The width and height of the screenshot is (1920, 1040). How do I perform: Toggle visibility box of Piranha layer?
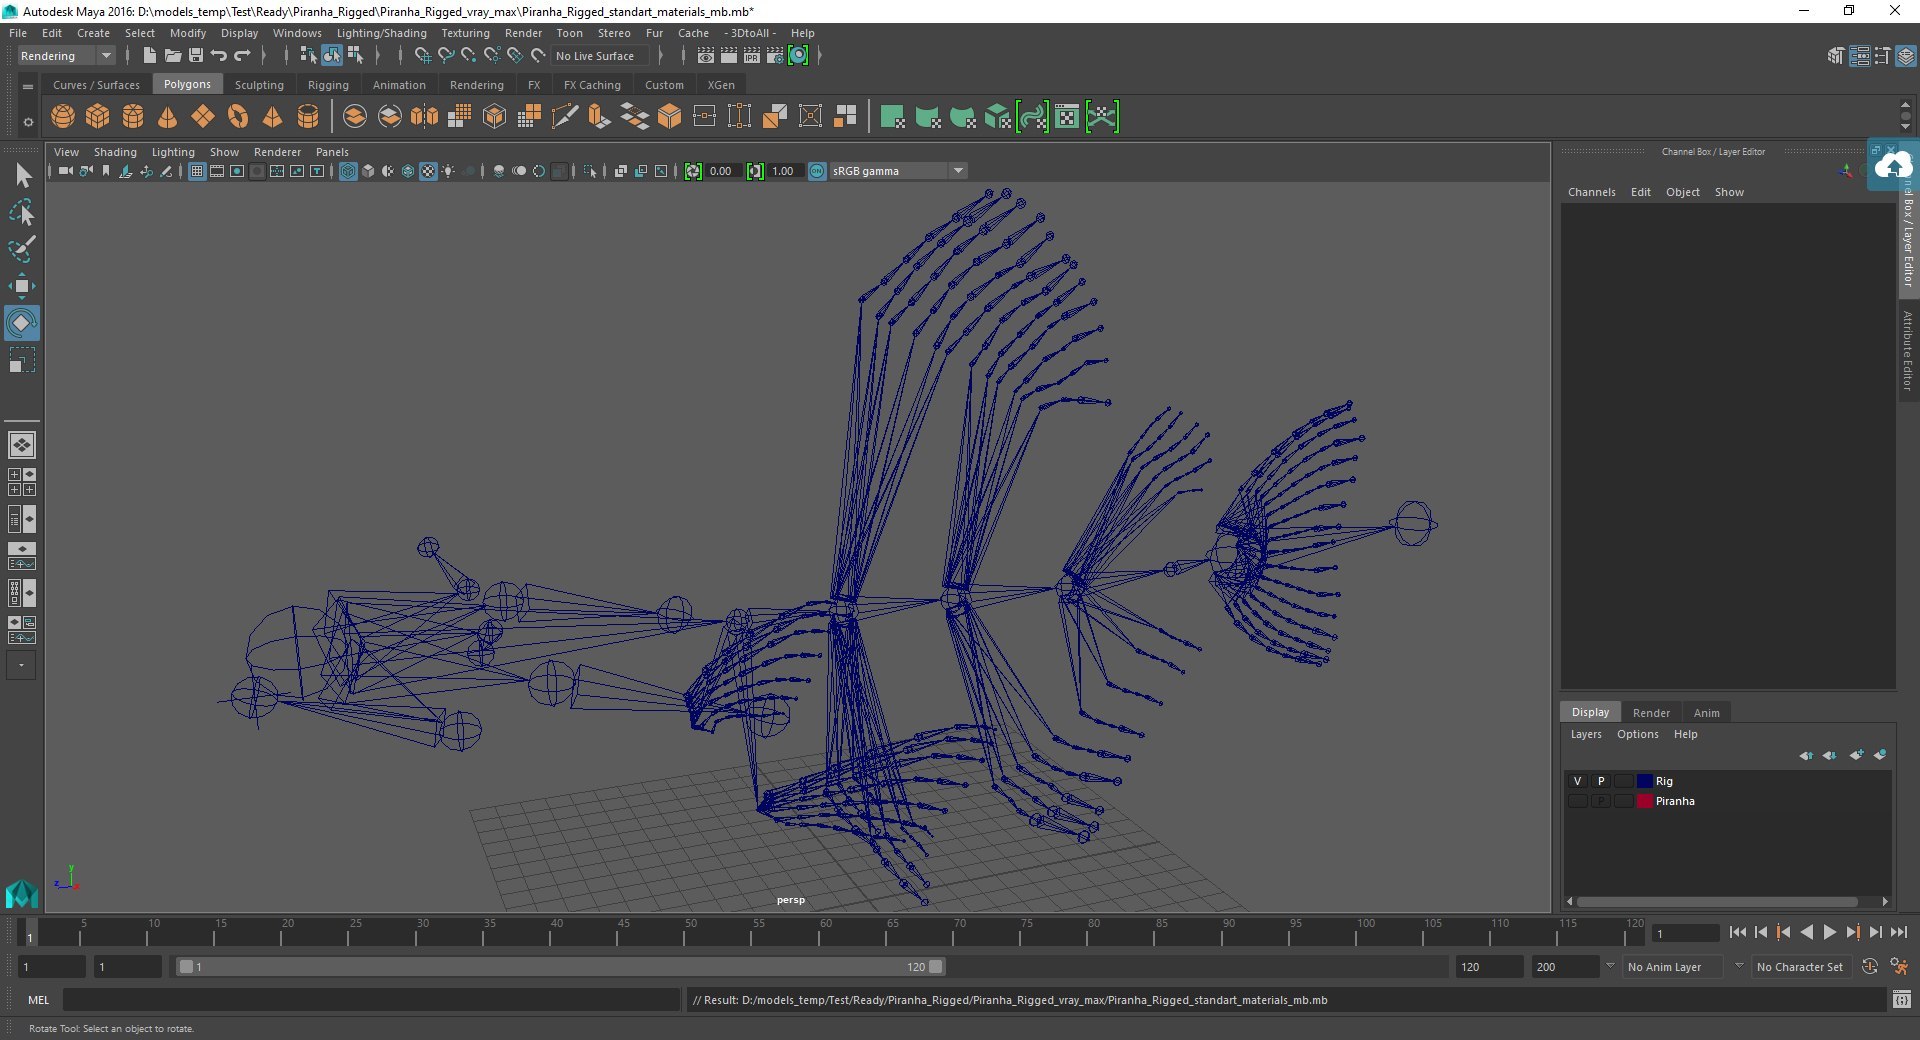coord(1577,801)
